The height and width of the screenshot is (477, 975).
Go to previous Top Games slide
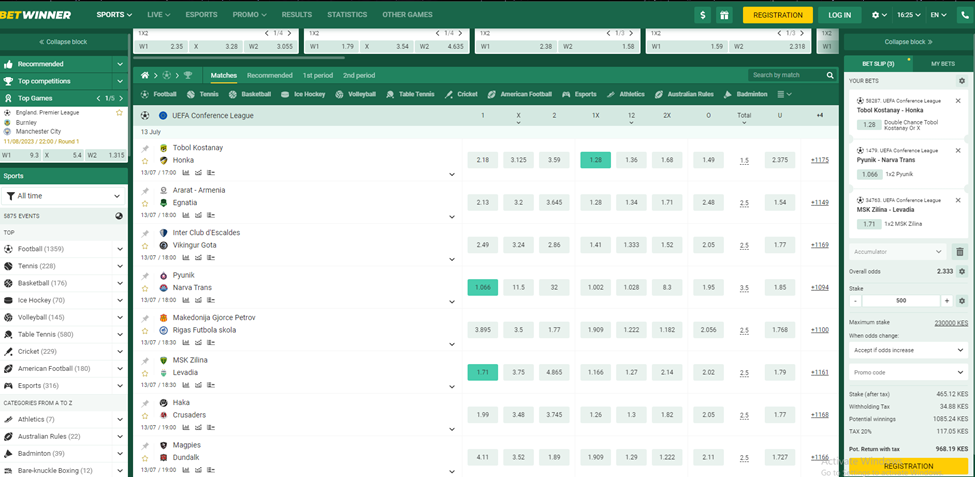[99, 98]
